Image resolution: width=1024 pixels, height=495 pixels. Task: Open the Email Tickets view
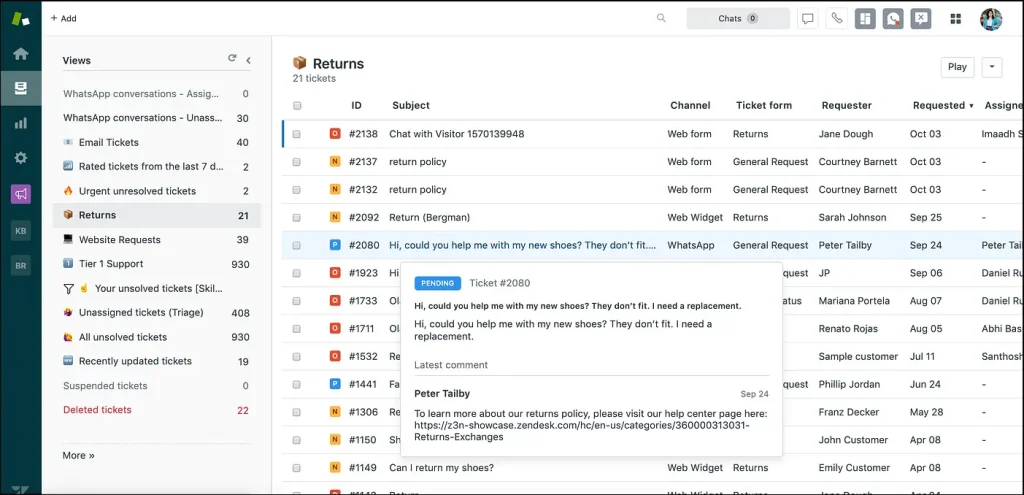click(156, 142)
